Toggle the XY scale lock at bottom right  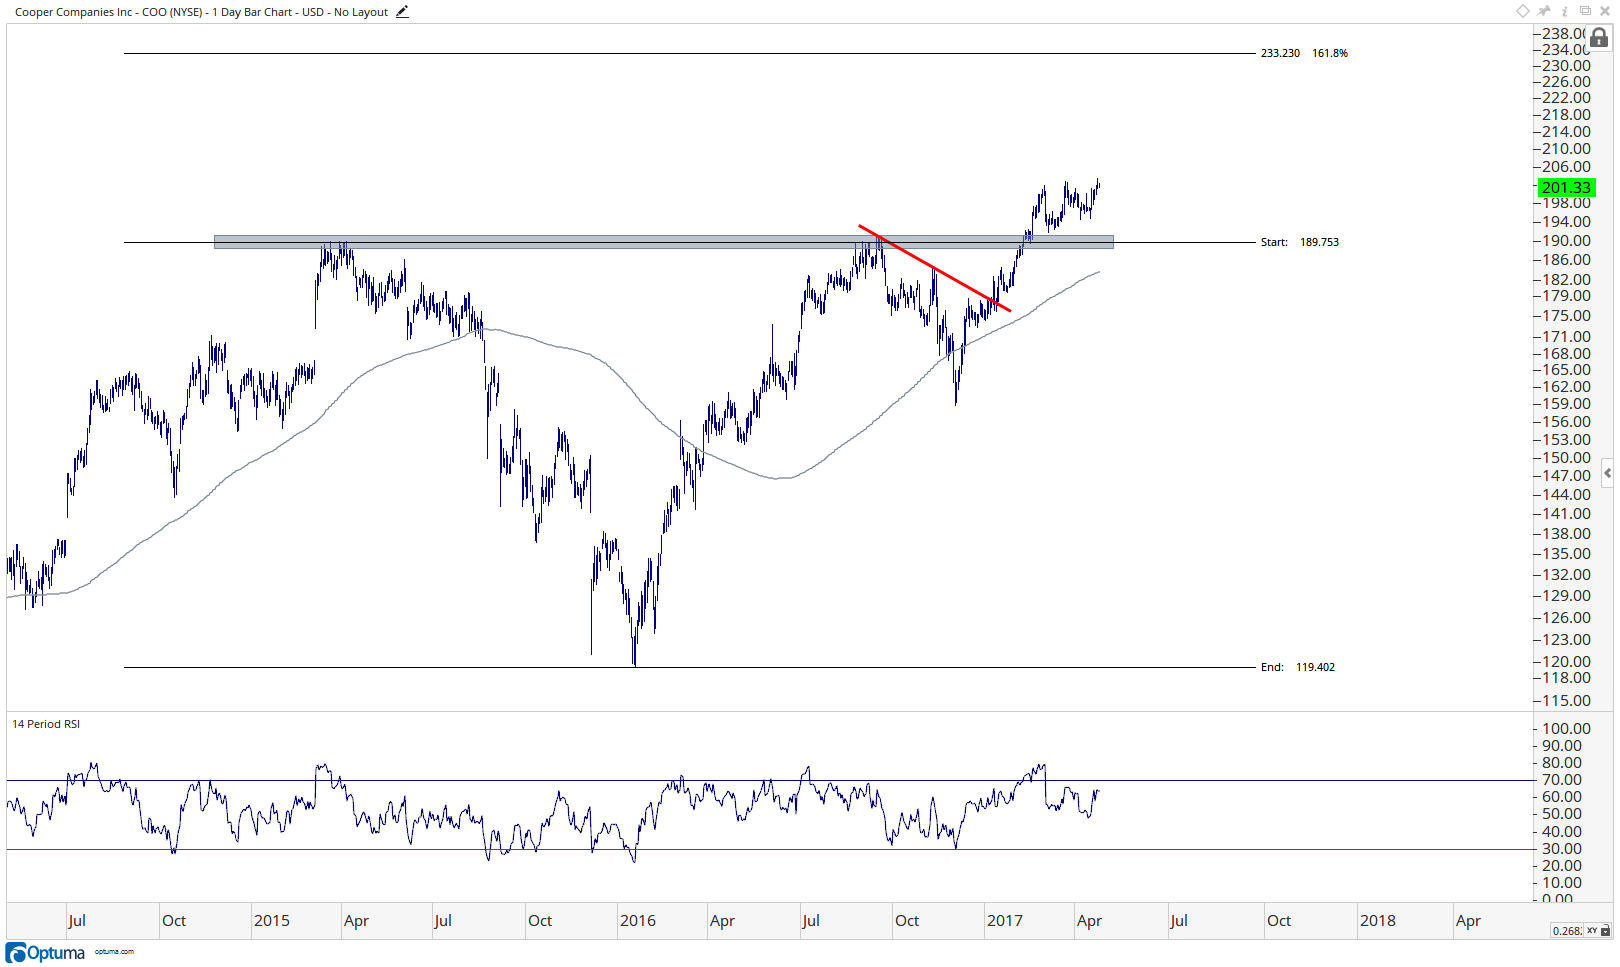click(x=1598, y=930)
